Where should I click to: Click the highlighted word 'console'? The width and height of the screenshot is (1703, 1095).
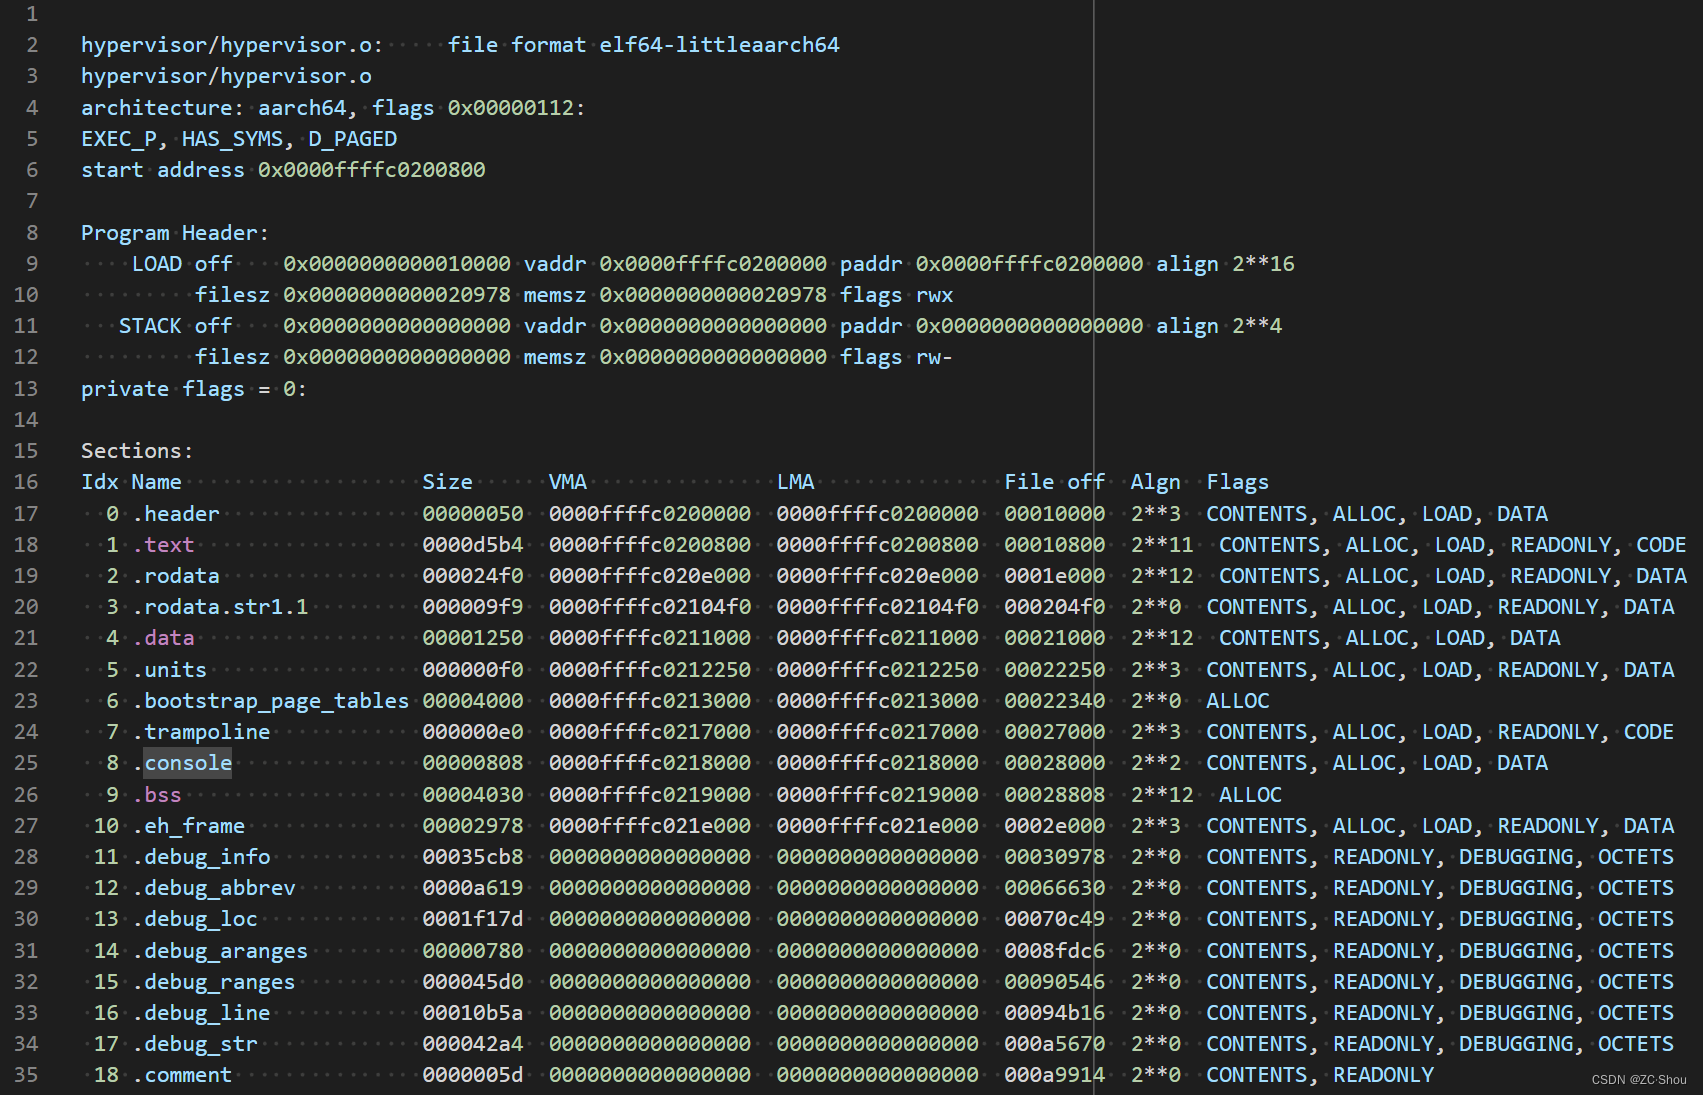(188, 762)
